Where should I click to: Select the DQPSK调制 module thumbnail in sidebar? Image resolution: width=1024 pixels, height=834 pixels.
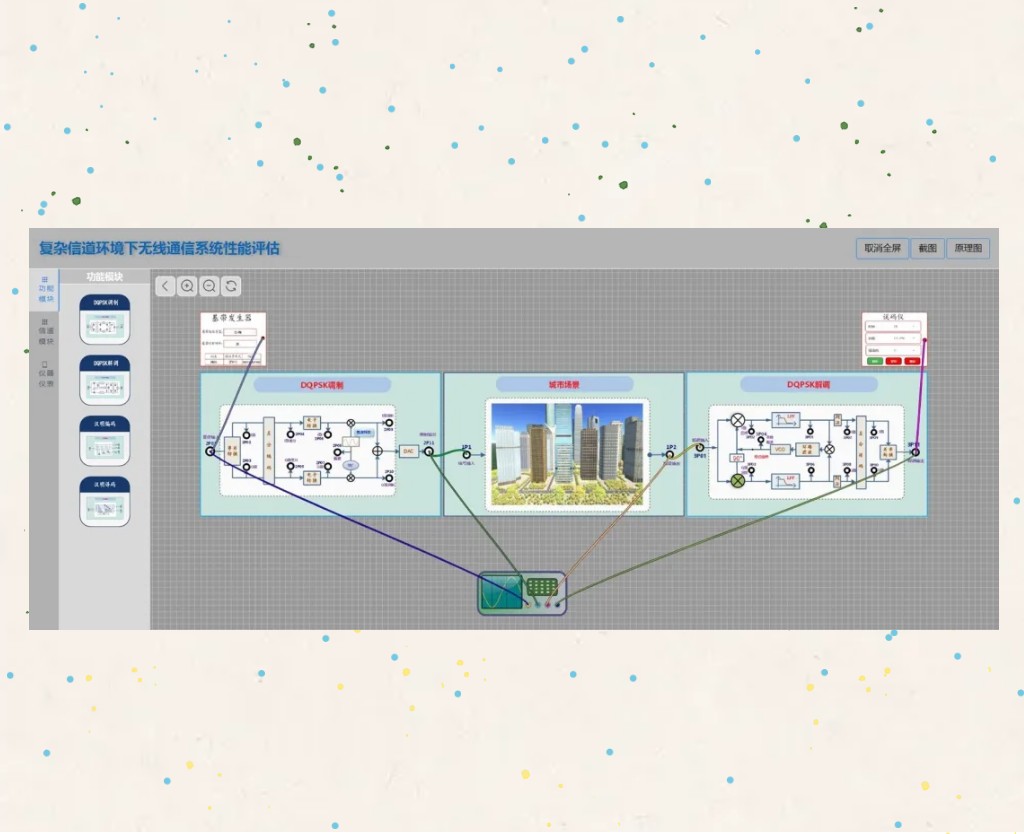[105, 320]
